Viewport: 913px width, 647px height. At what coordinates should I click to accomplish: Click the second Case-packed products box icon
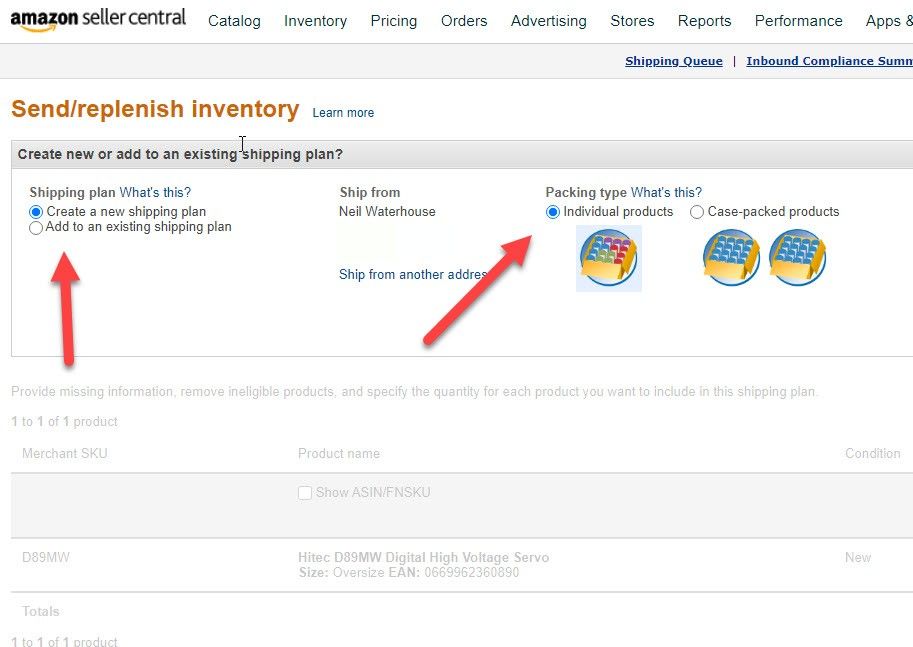coord(797,257)
